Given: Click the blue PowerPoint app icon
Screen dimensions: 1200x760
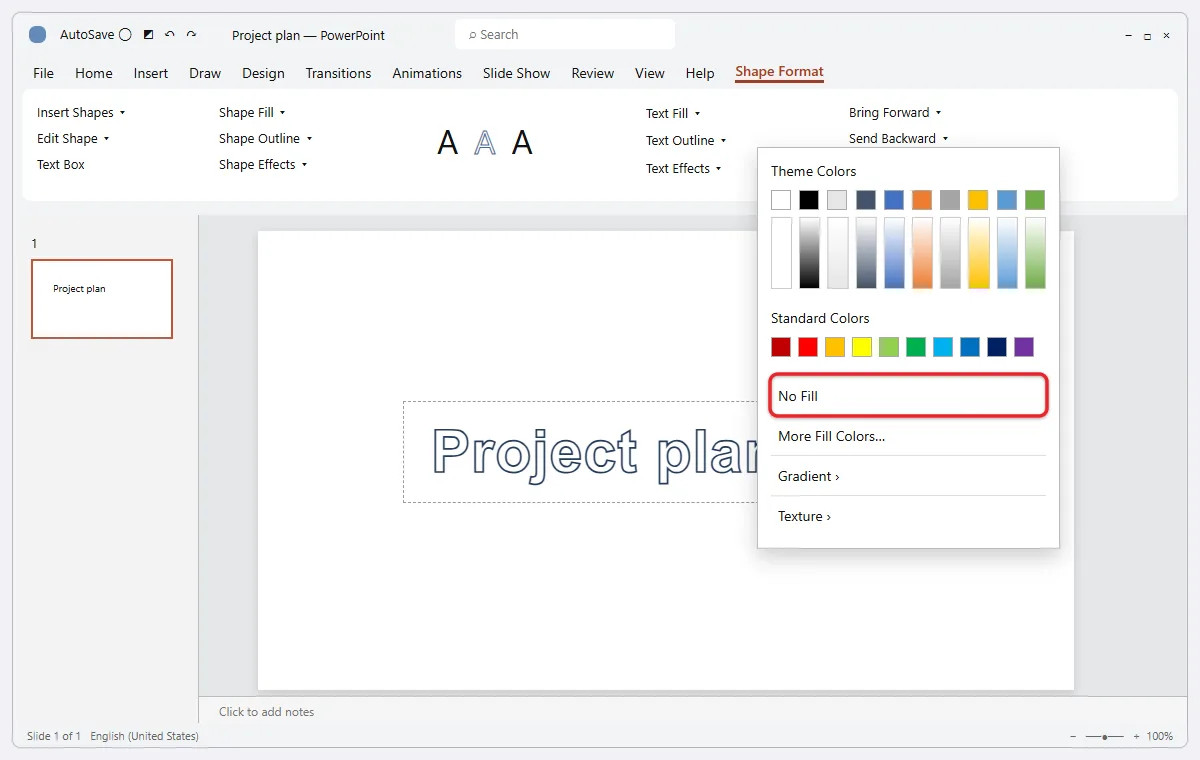Looking at the screenshot, I should pos(37,34).
